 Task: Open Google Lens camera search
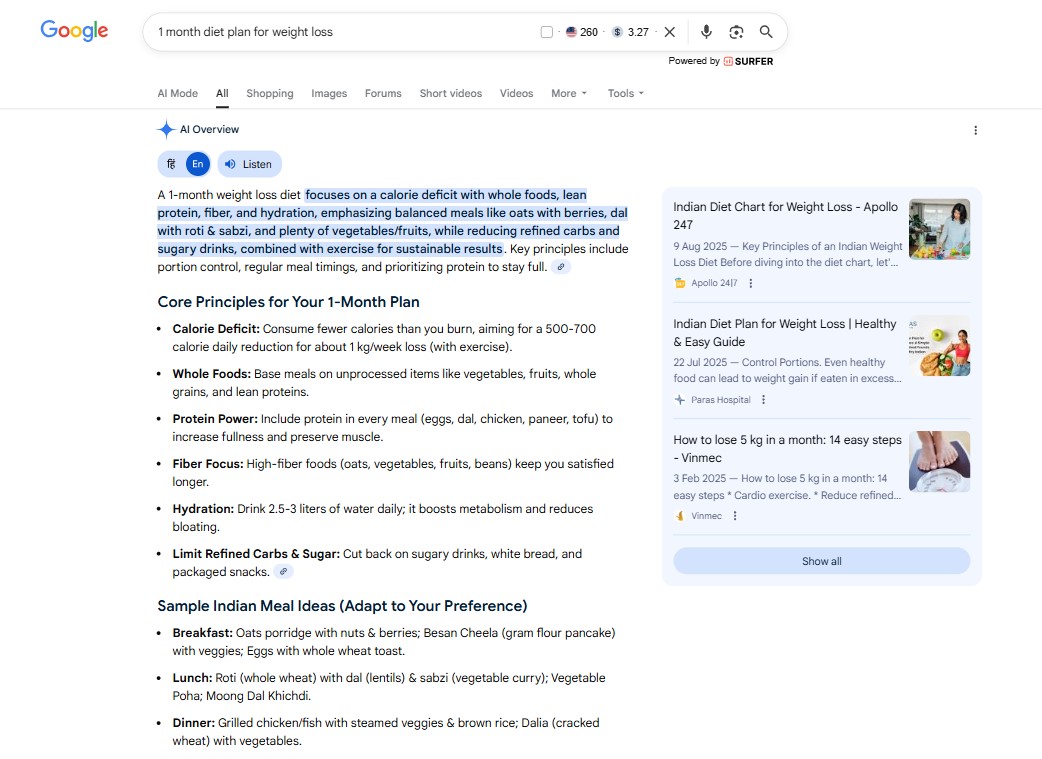pos(736,31)
